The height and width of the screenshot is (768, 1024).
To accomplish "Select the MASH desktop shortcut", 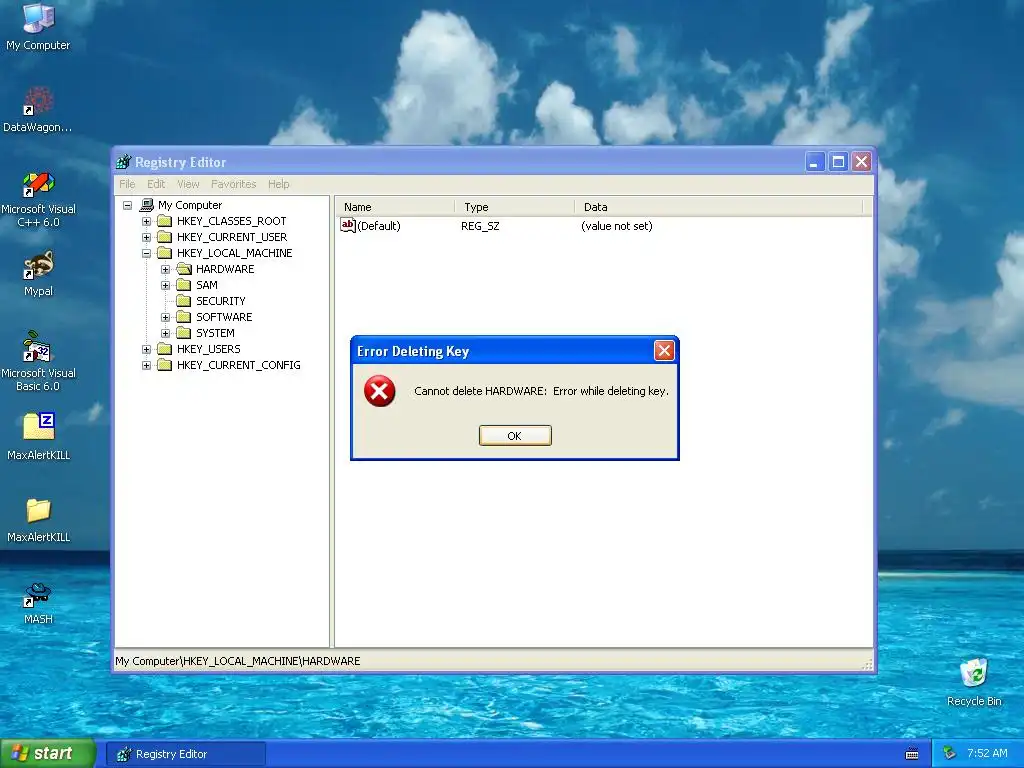I will (x=38, y=603).
